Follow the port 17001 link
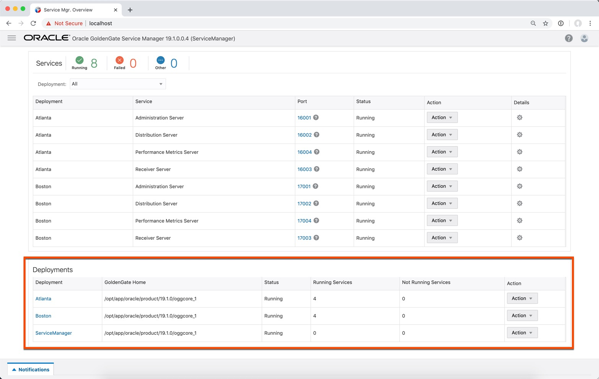The height and width of the screenshot is (379, 599). 304,186
